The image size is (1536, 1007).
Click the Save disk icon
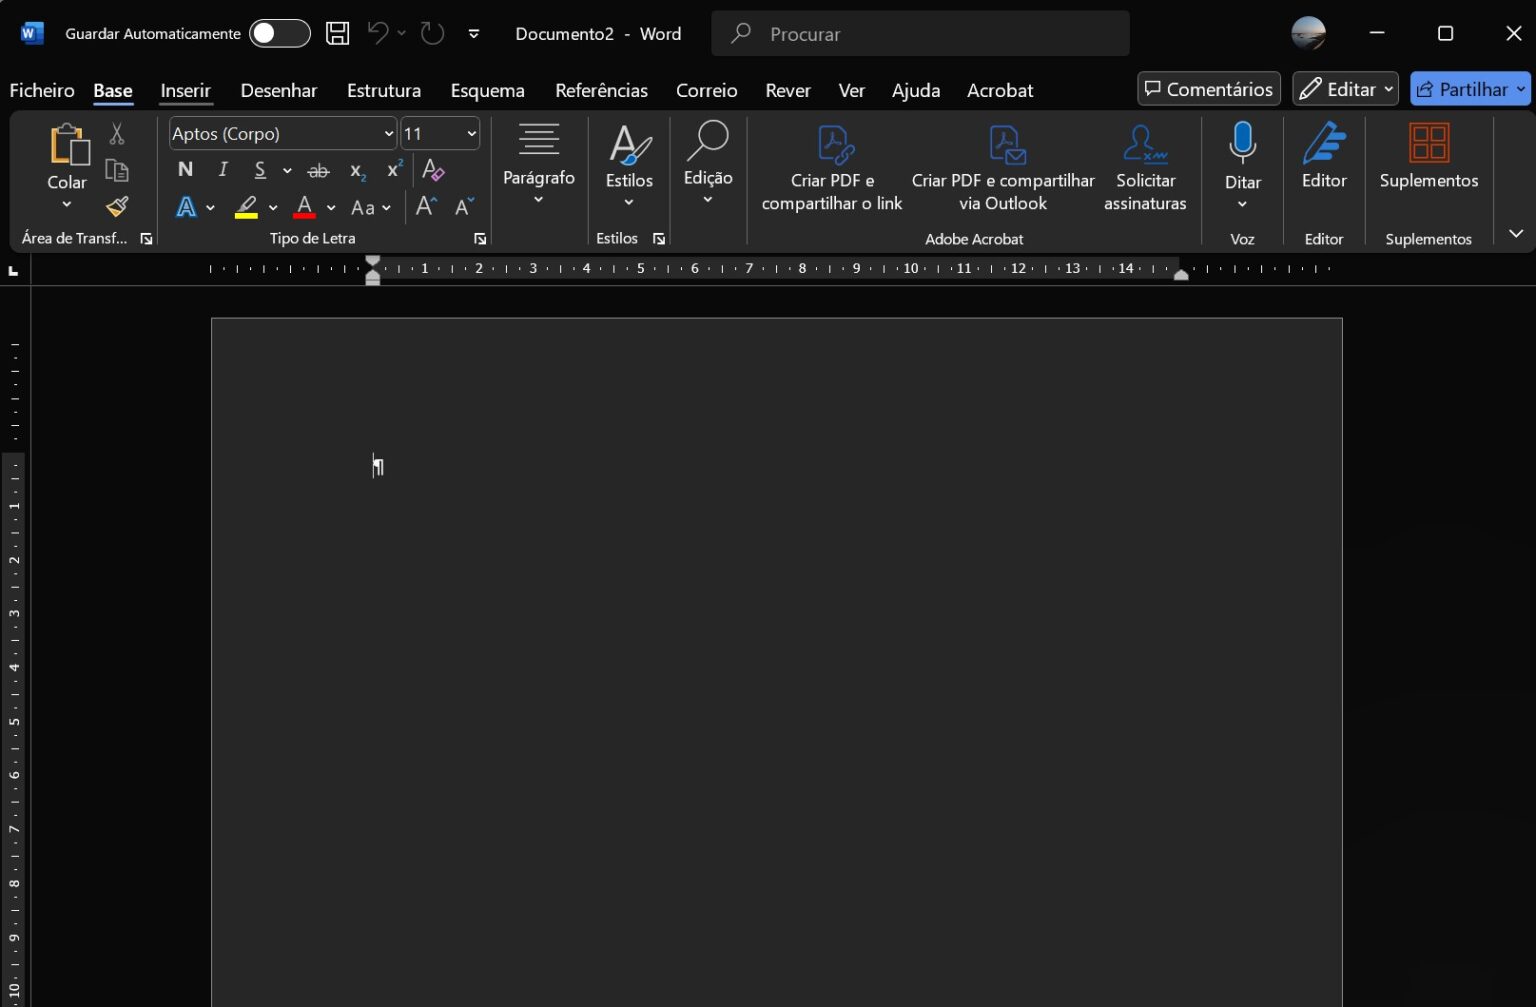click(x=338, y=33)
